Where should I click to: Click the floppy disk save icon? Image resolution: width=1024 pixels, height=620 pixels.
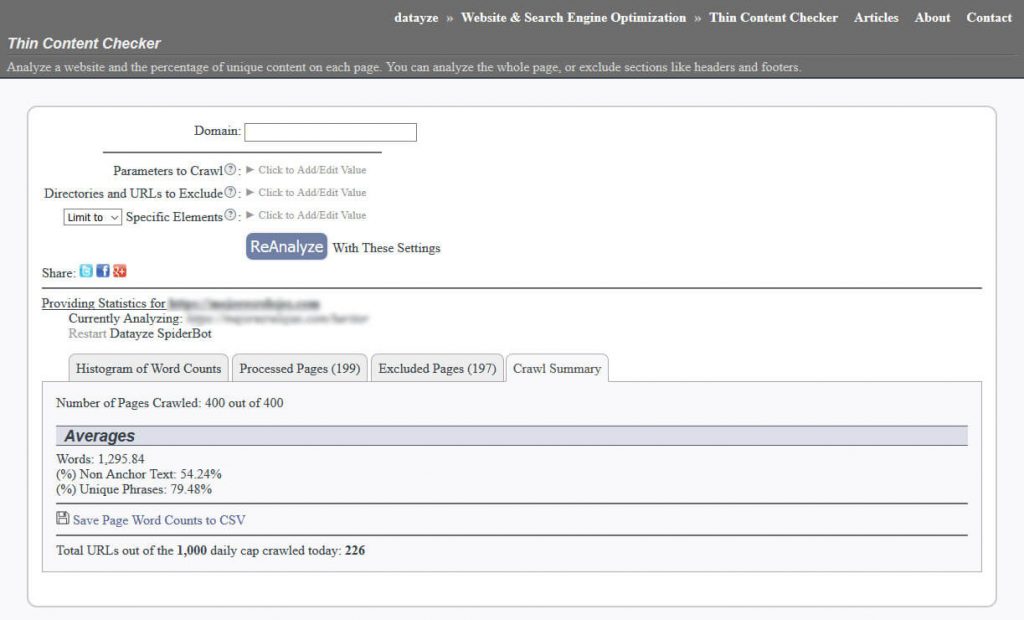(62, 518)
